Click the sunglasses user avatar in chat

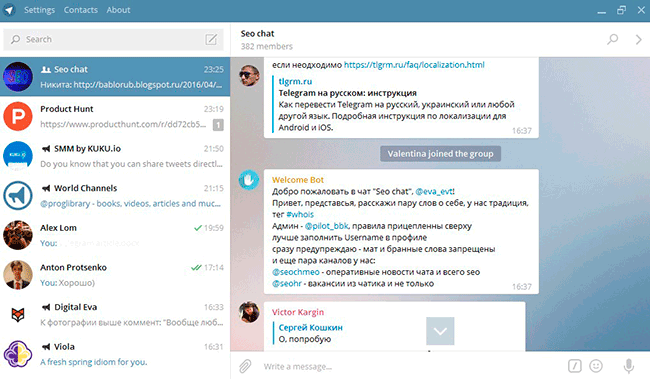coord(249,75)
